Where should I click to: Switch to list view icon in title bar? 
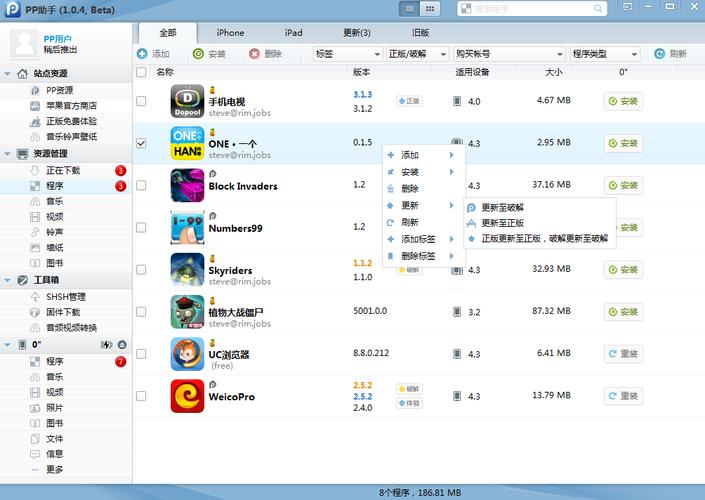(x=410, y=8)
